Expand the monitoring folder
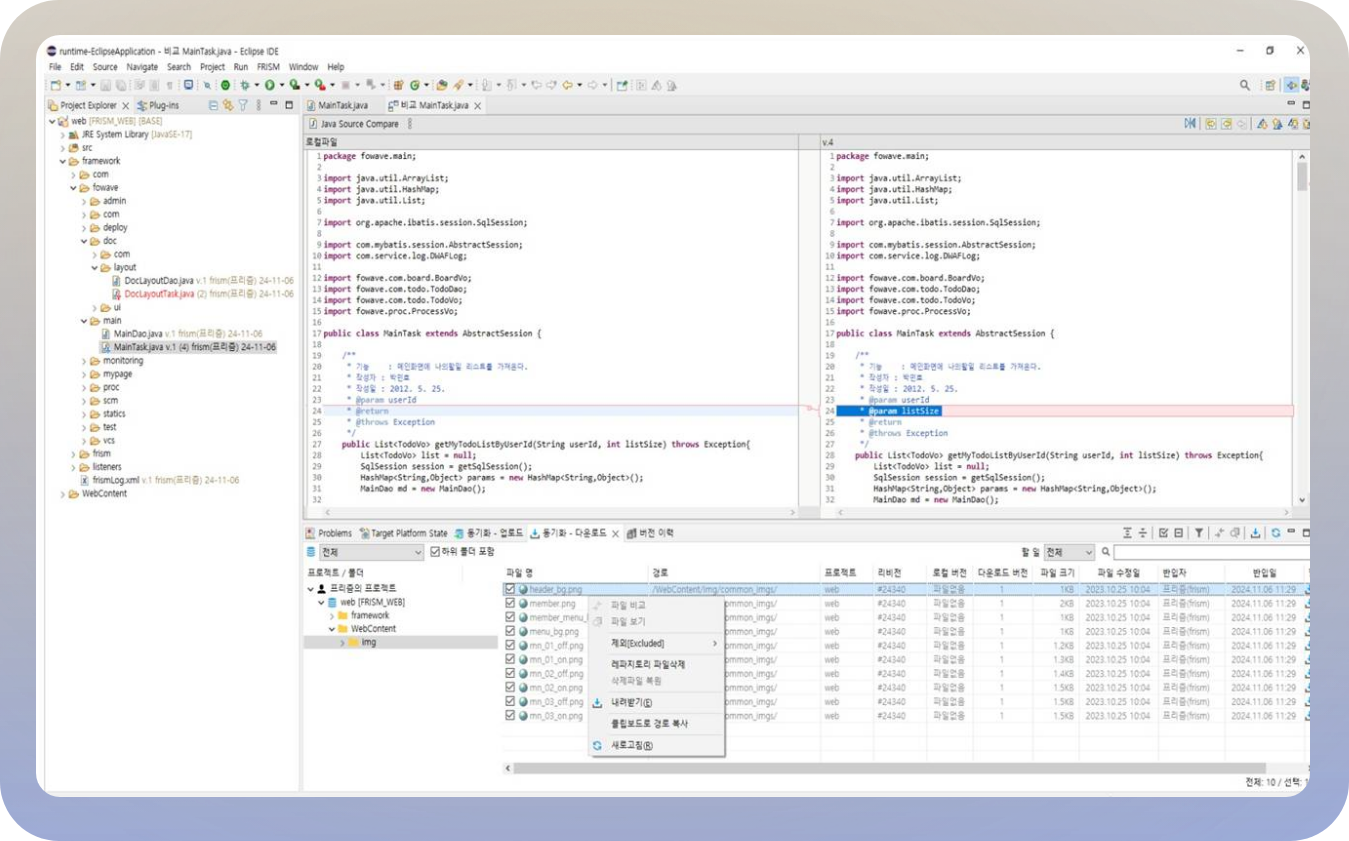1349x841 pixels. click(85, 361)
